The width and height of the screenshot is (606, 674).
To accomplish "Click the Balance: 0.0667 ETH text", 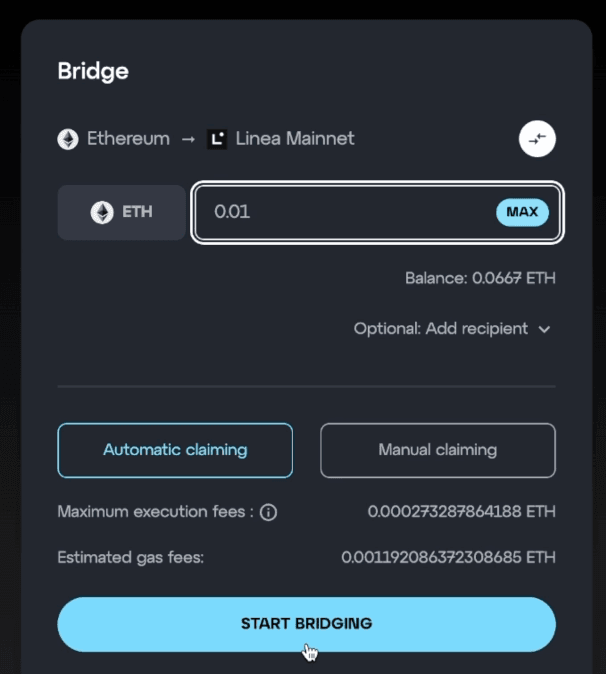I will (480, 278).
